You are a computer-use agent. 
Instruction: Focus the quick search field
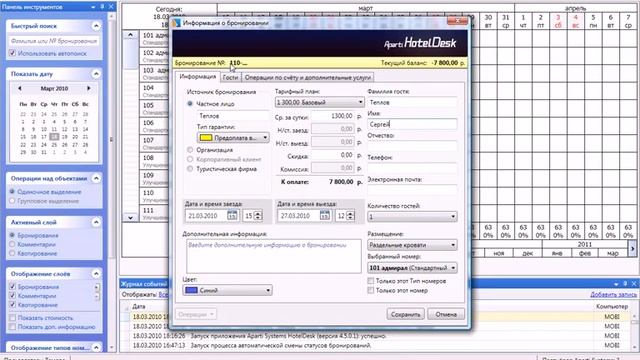point(53,41)
